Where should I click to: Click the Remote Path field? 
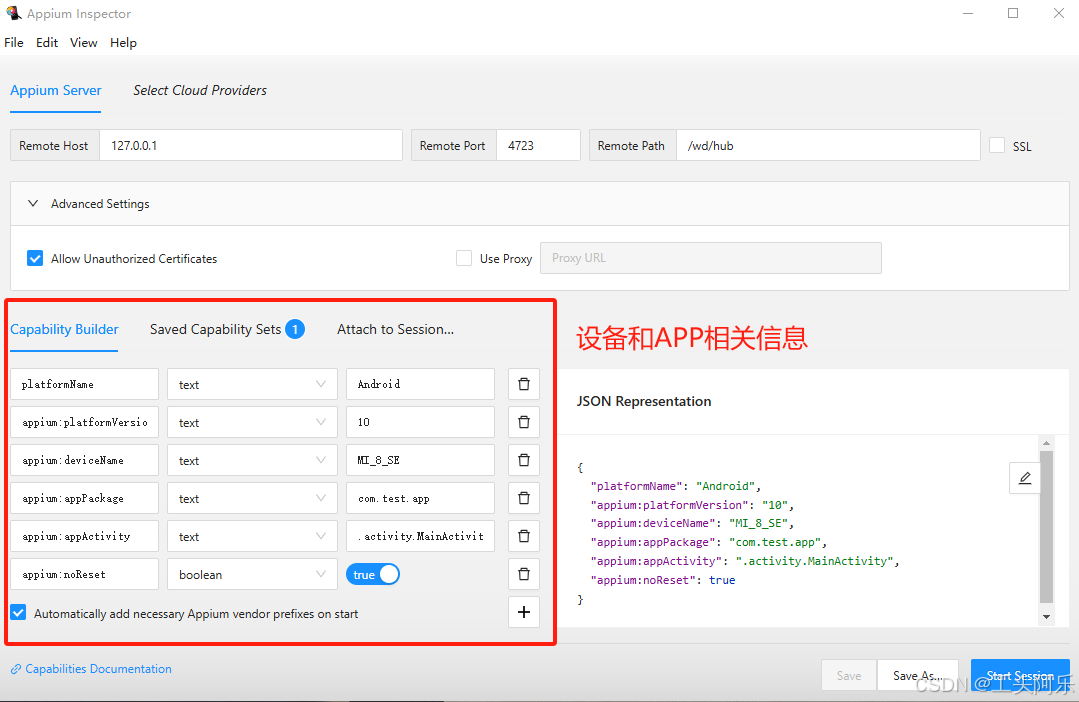(x=829, y=145)
